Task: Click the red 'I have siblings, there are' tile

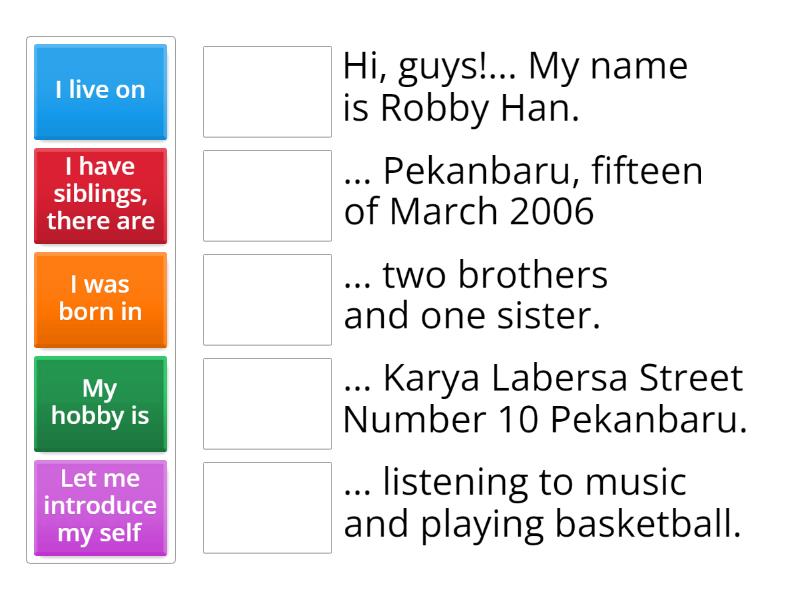Action: (x=100, y=195)
